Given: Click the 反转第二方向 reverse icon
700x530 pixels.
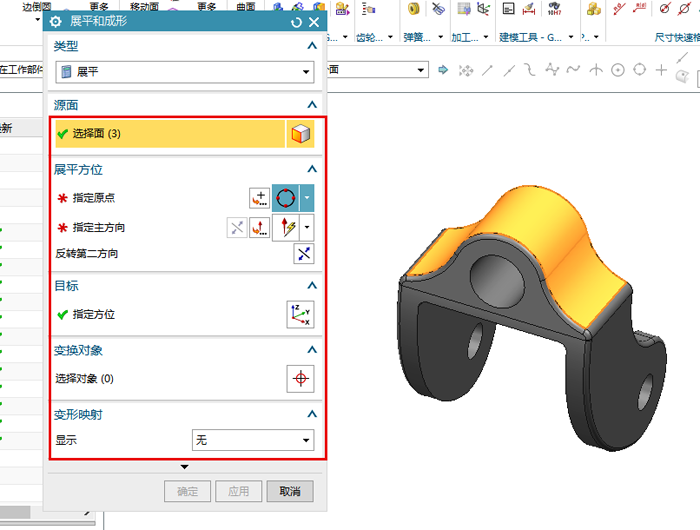Looking at the screenshot, I should (302, 254).
